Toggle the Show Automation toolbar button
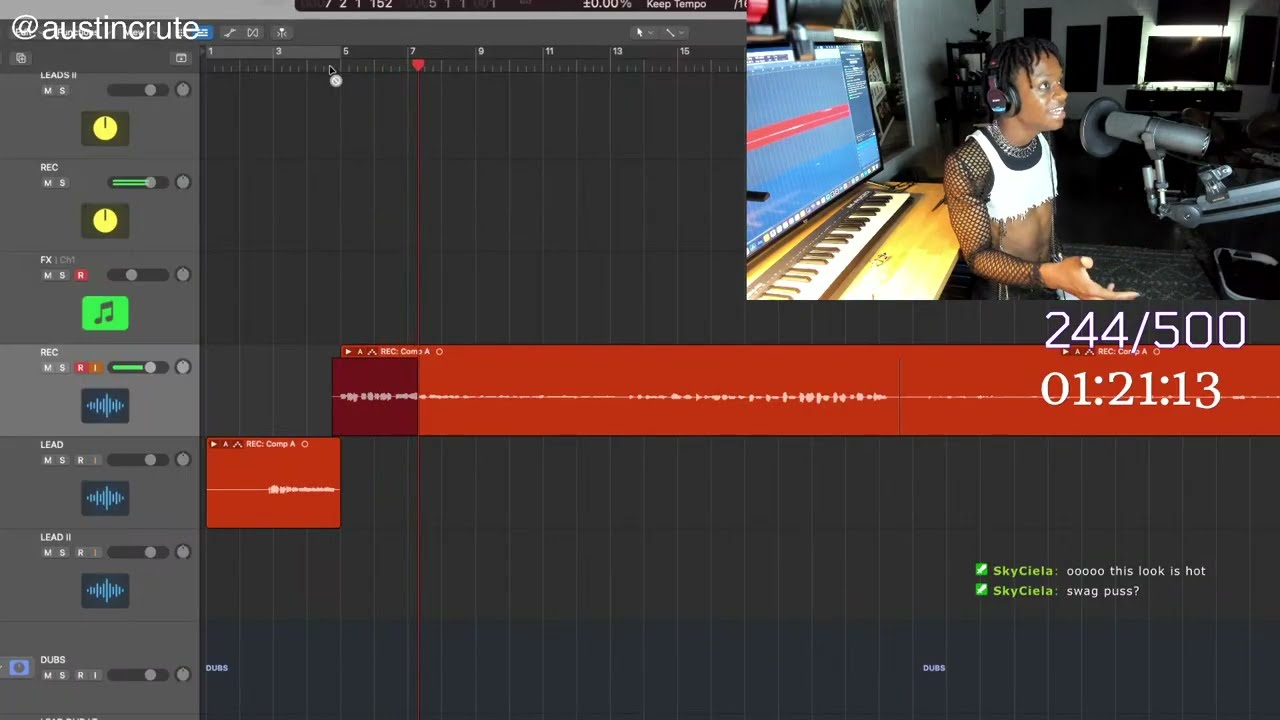The image size is (1280, 720). click(230, 33)
